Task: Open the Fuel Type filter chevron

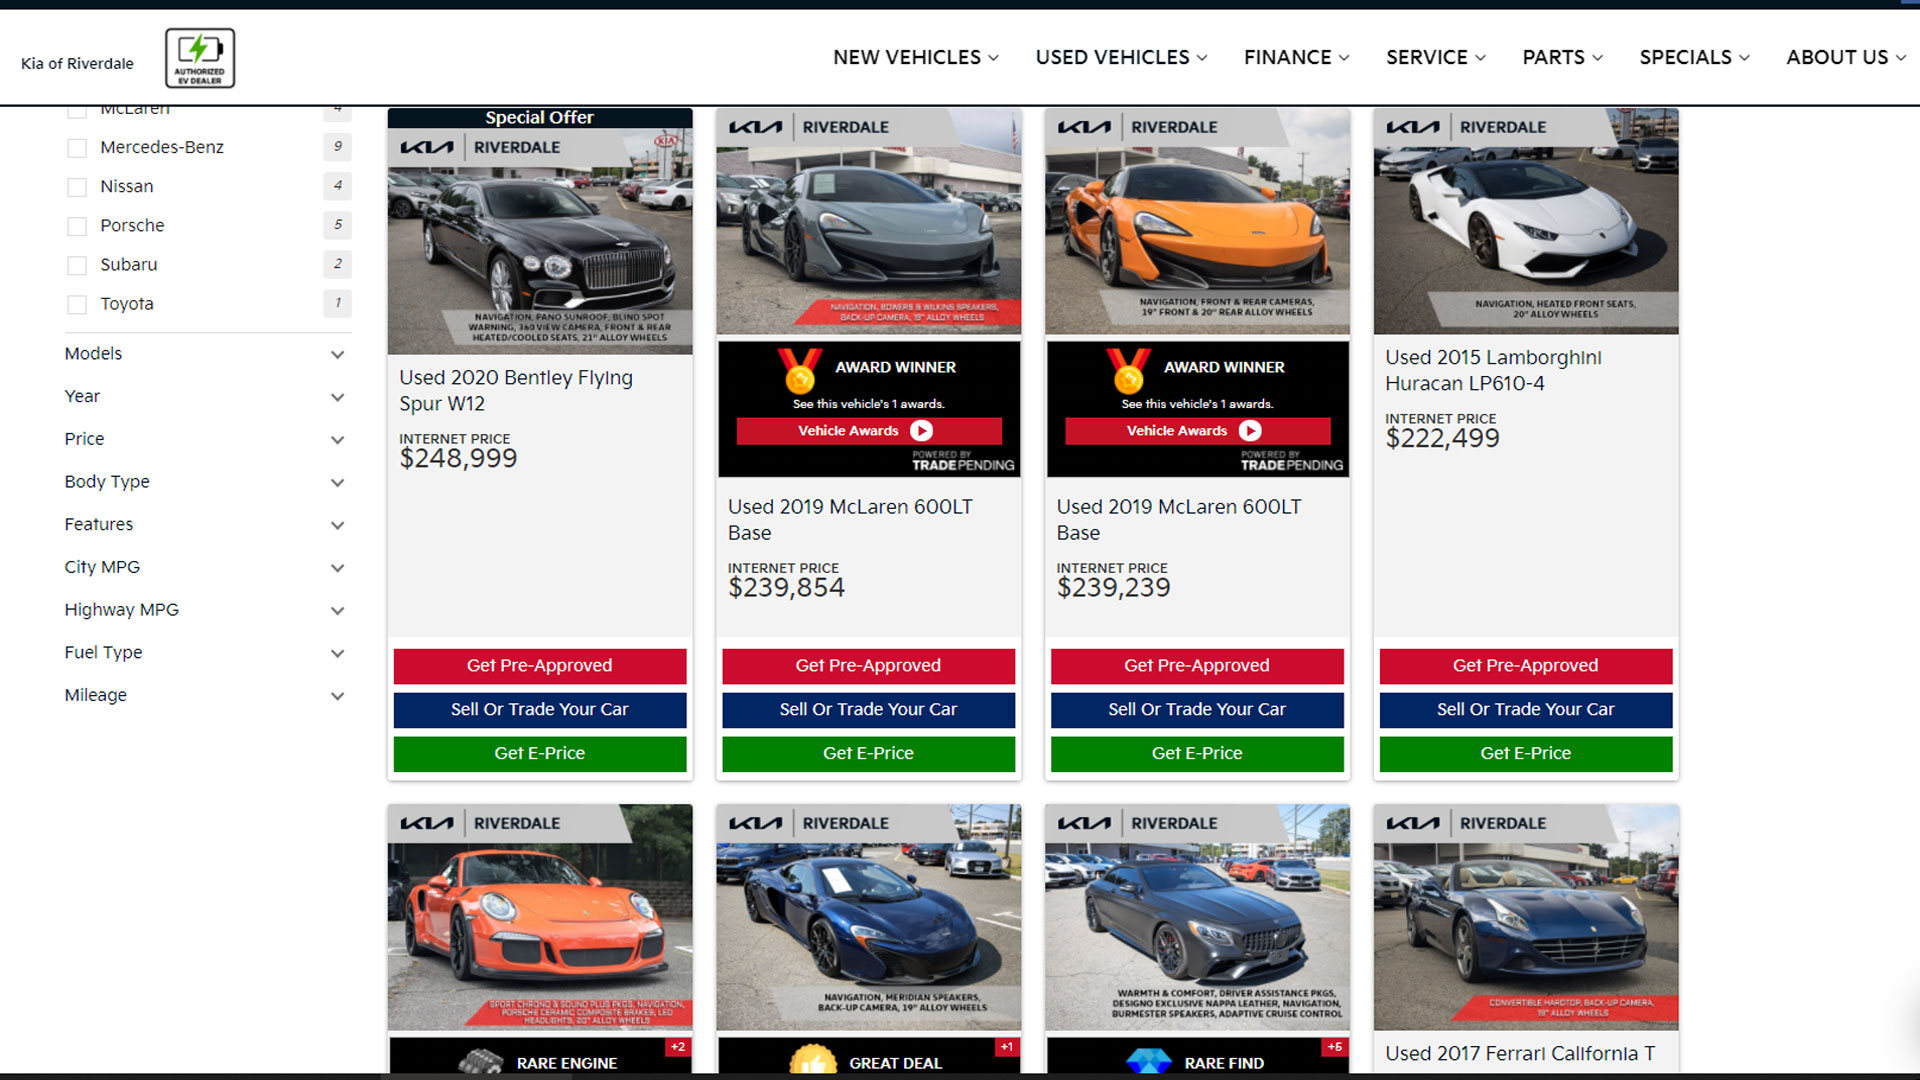Action: pos(337,653)
